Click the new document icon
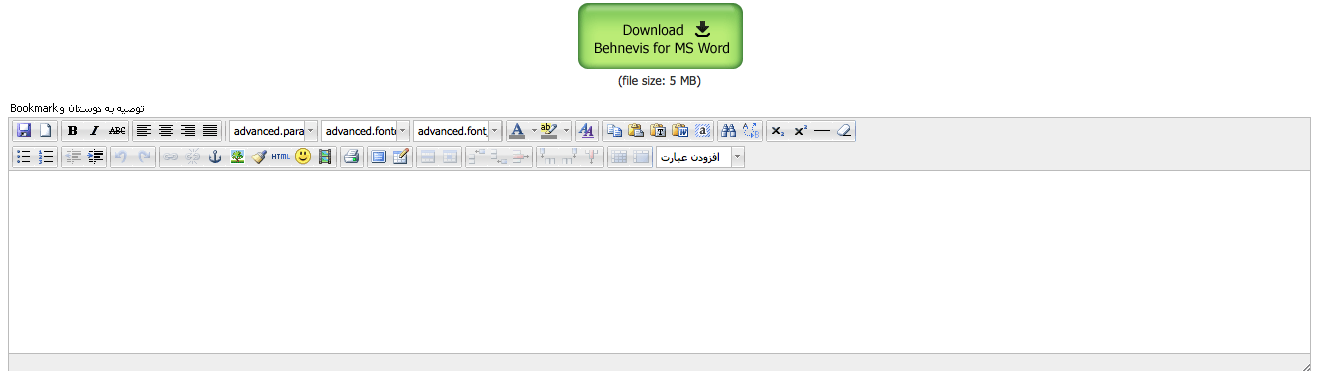The image size is (1318, 371). tap(45, 131)
